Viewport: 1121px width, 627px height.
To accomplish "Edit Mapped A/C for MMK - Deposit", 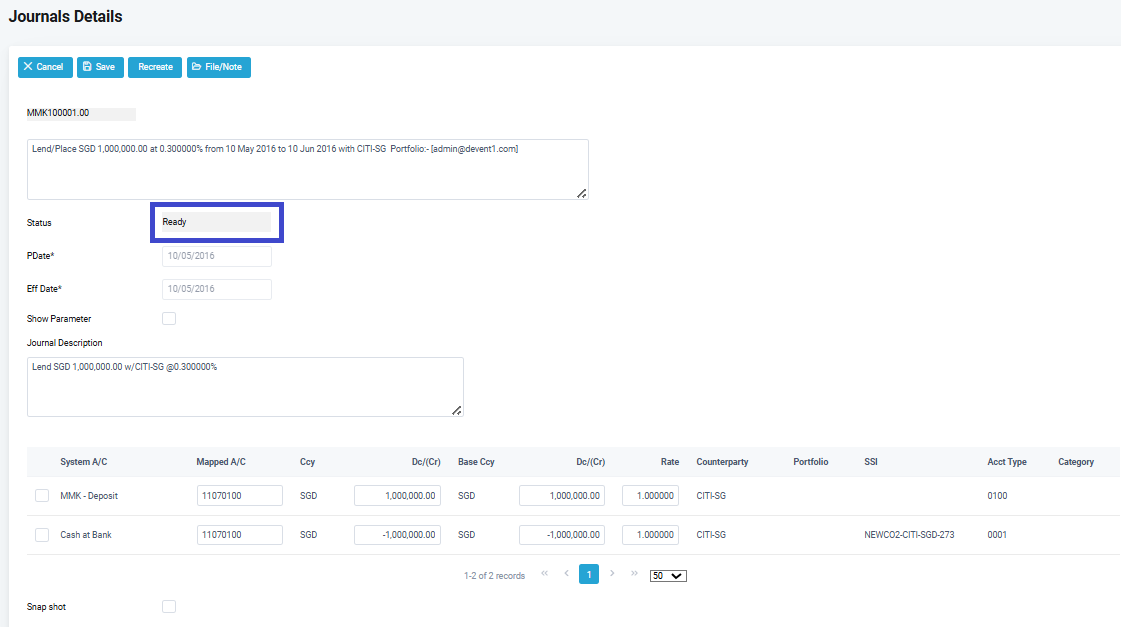I will pyautogui.click(x=240, y=496).
